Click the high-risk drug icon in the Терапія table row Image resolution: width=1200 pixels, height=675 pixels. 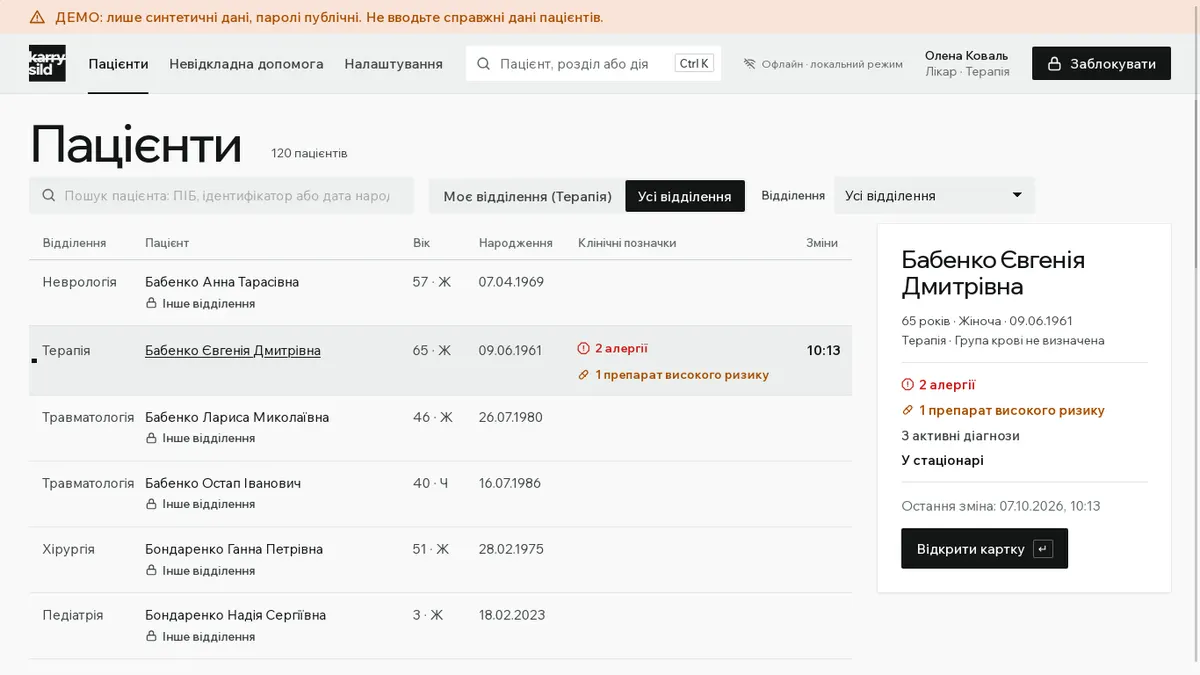[x=584, y=375]
